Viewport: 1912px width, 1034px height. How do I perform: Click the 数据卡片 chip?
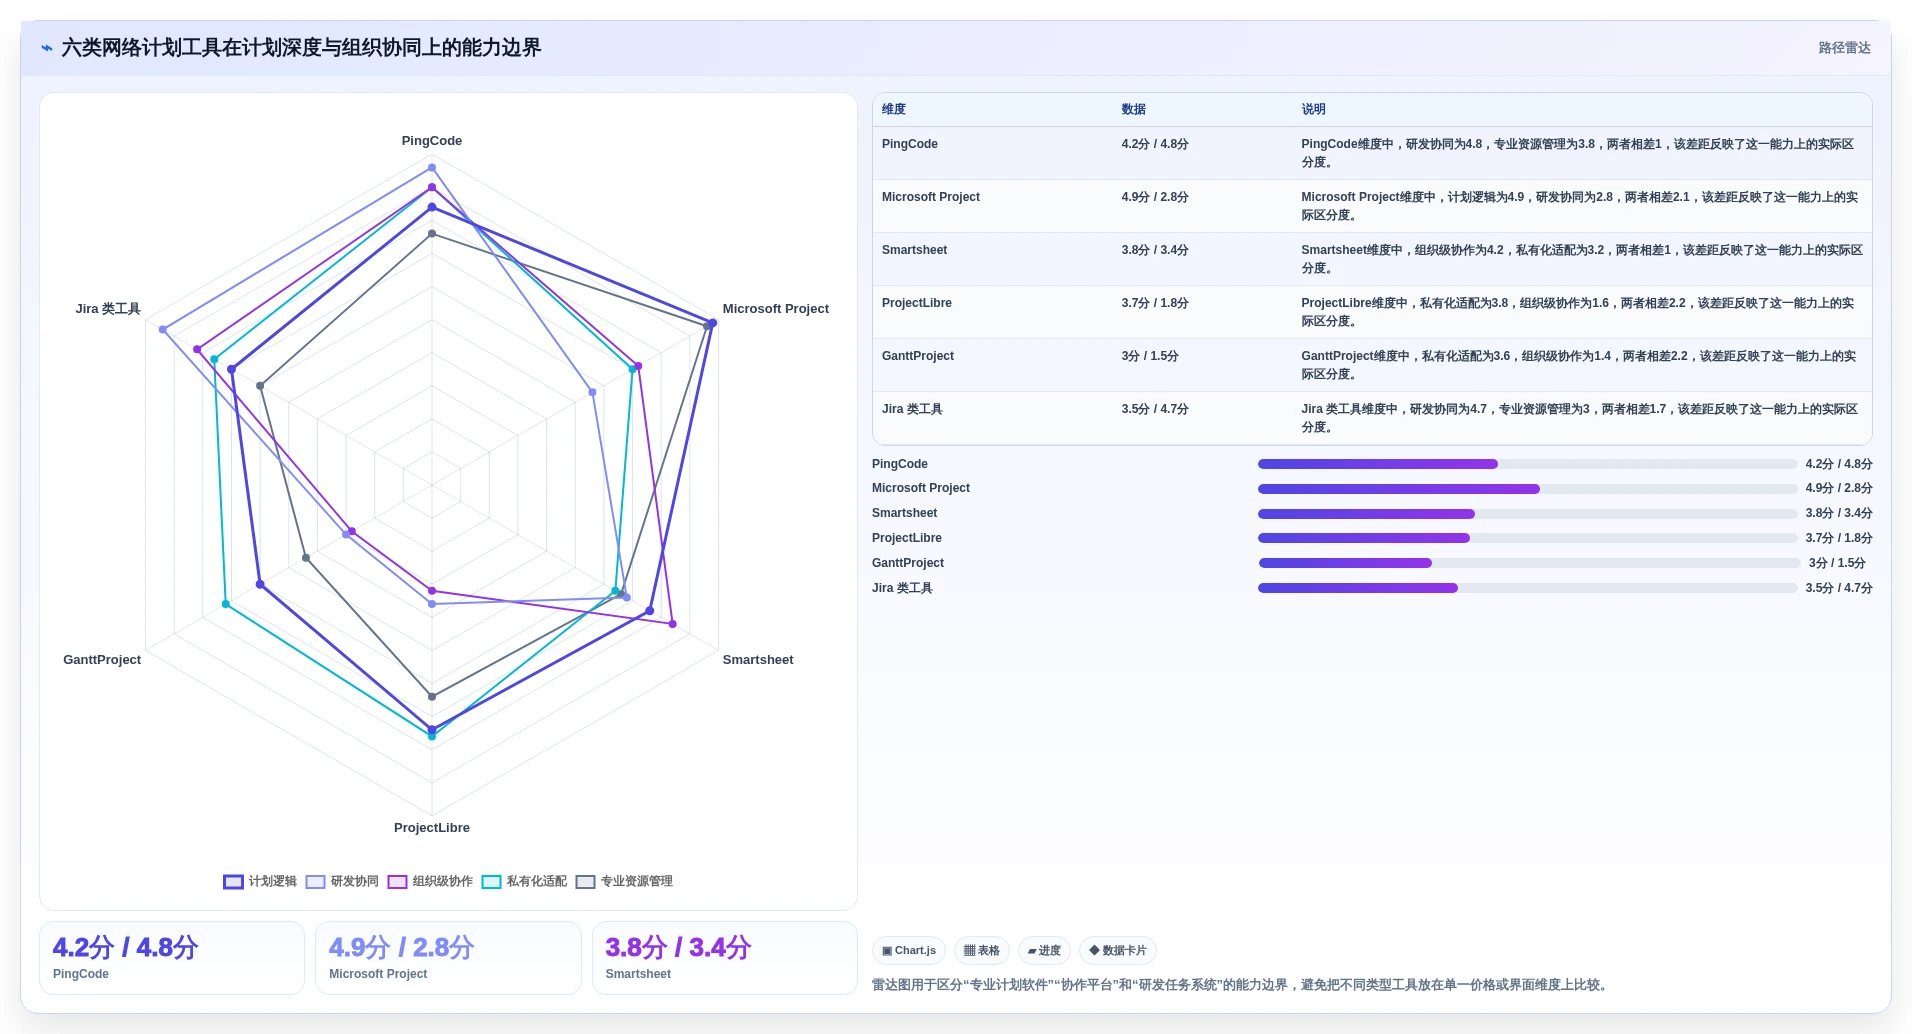1118,951
